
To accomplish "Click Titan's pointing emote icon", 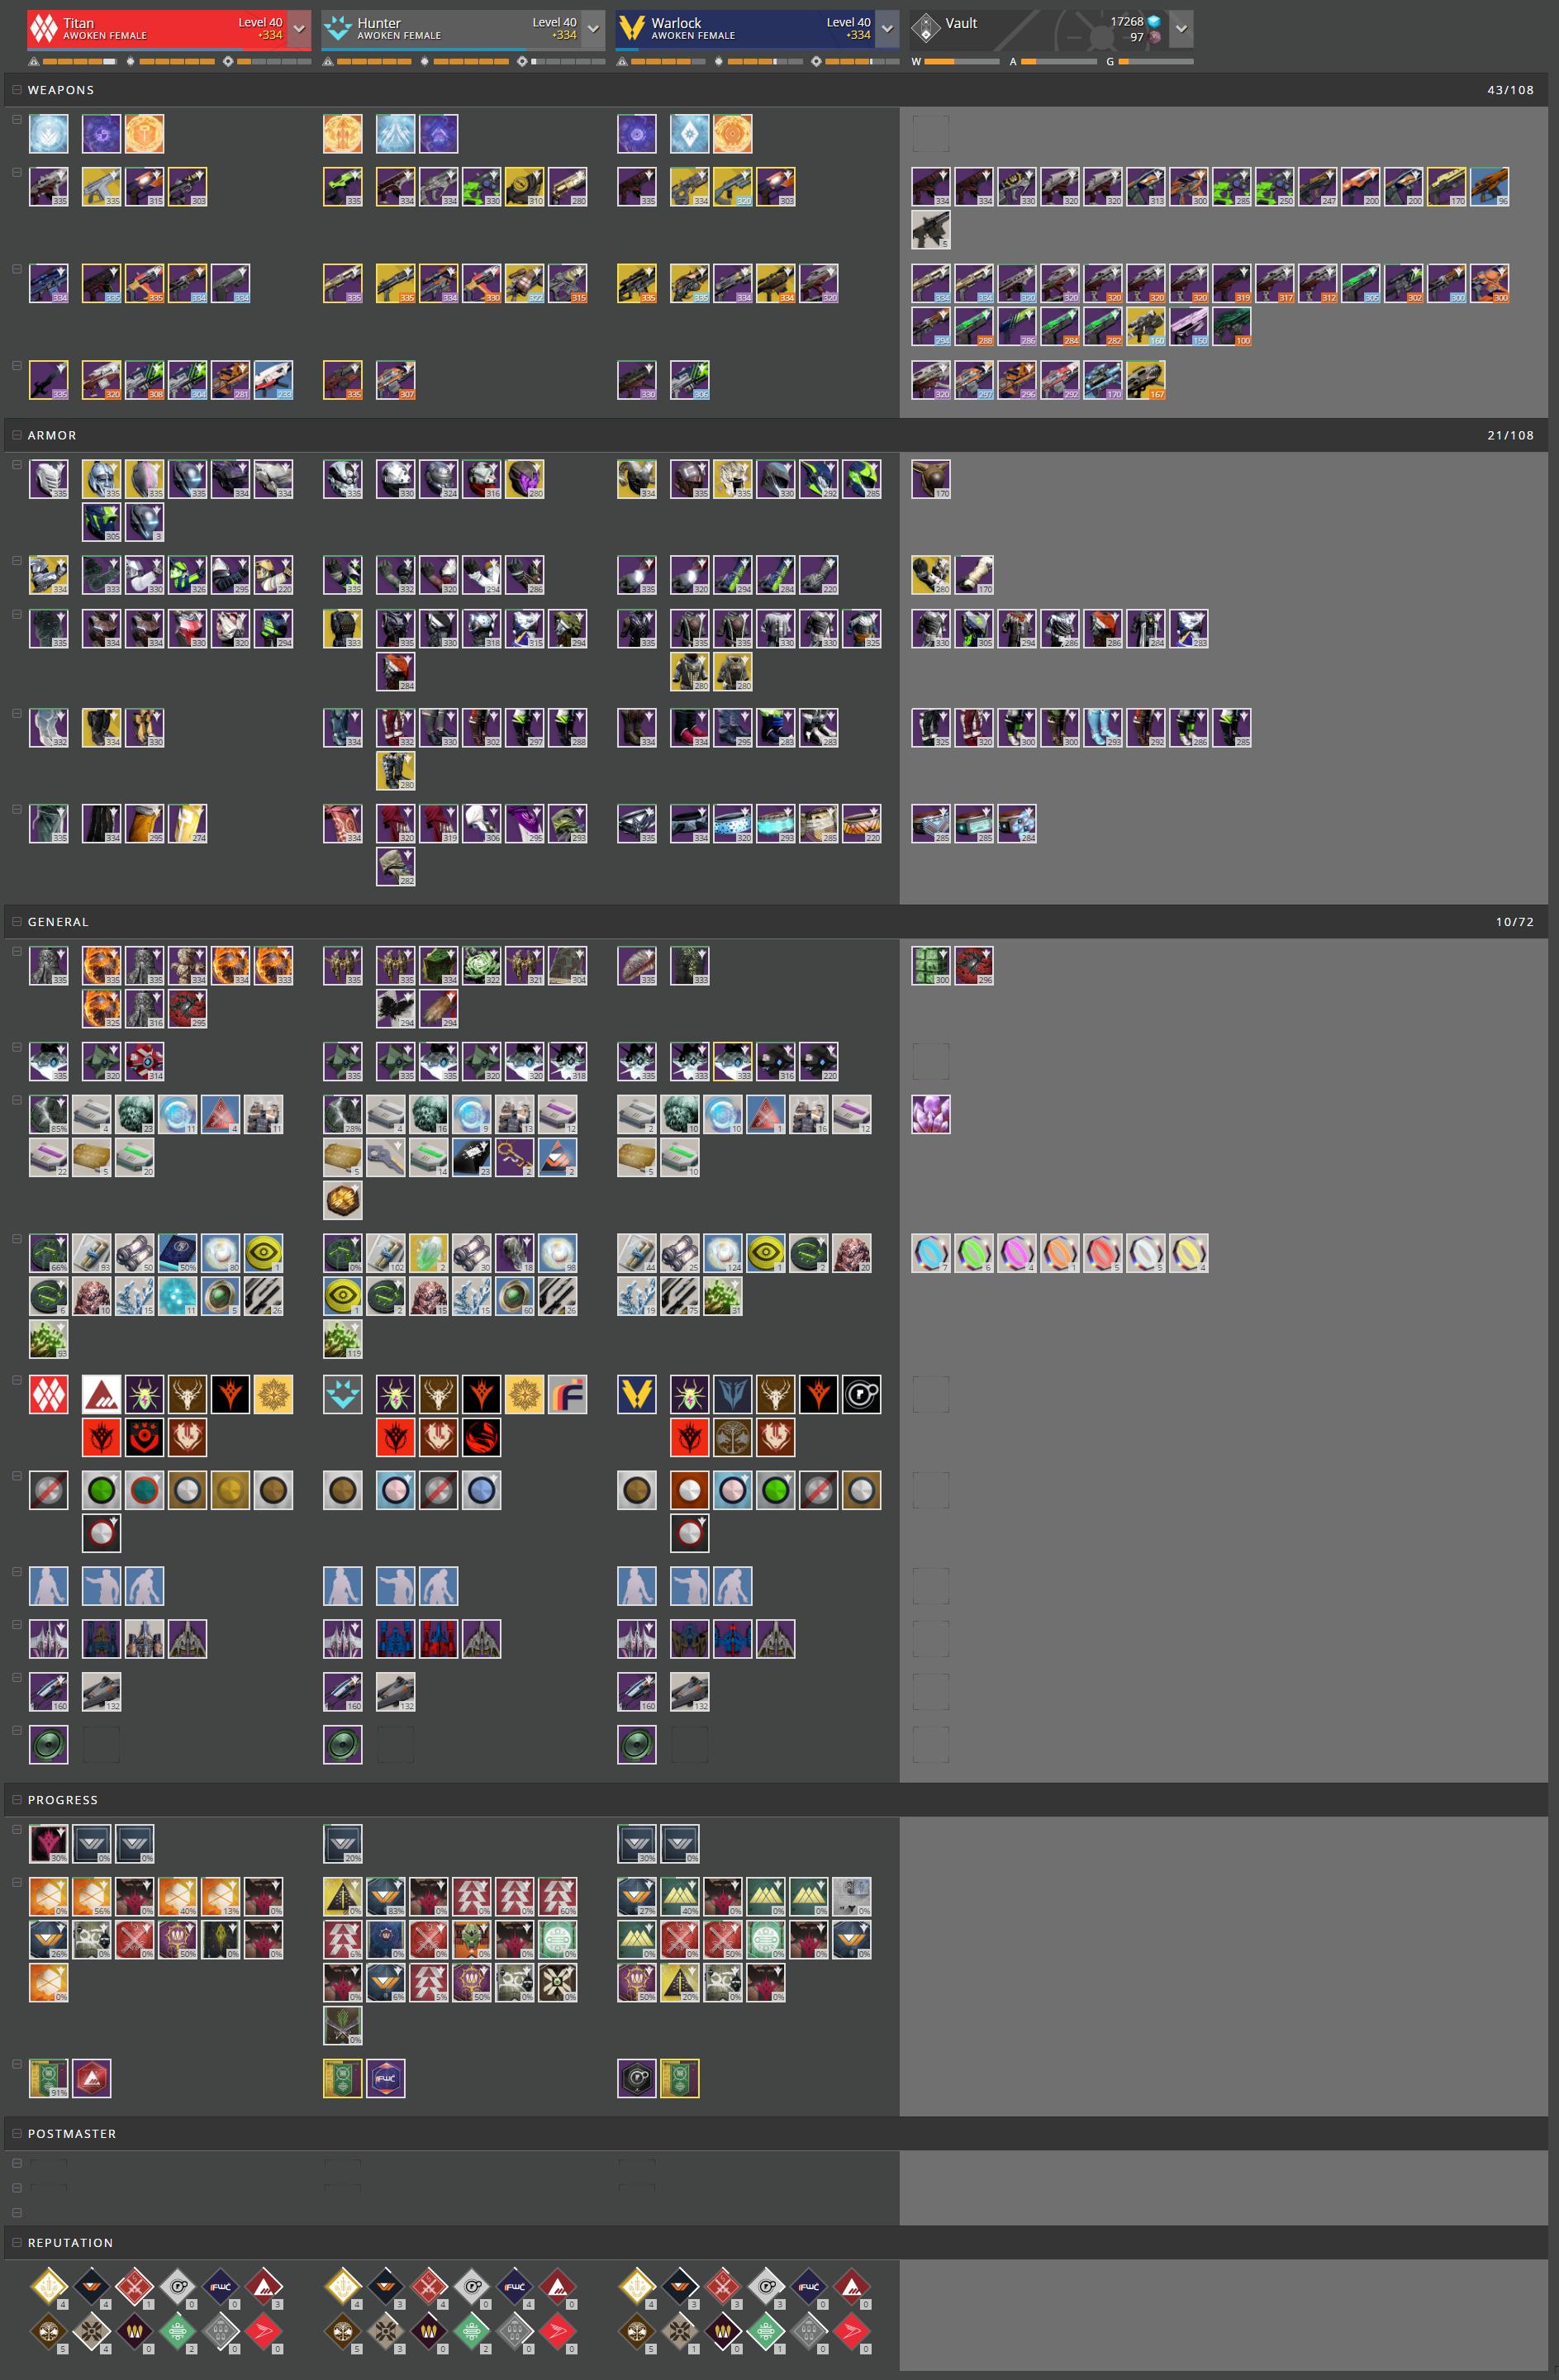I will point(101,1586).
